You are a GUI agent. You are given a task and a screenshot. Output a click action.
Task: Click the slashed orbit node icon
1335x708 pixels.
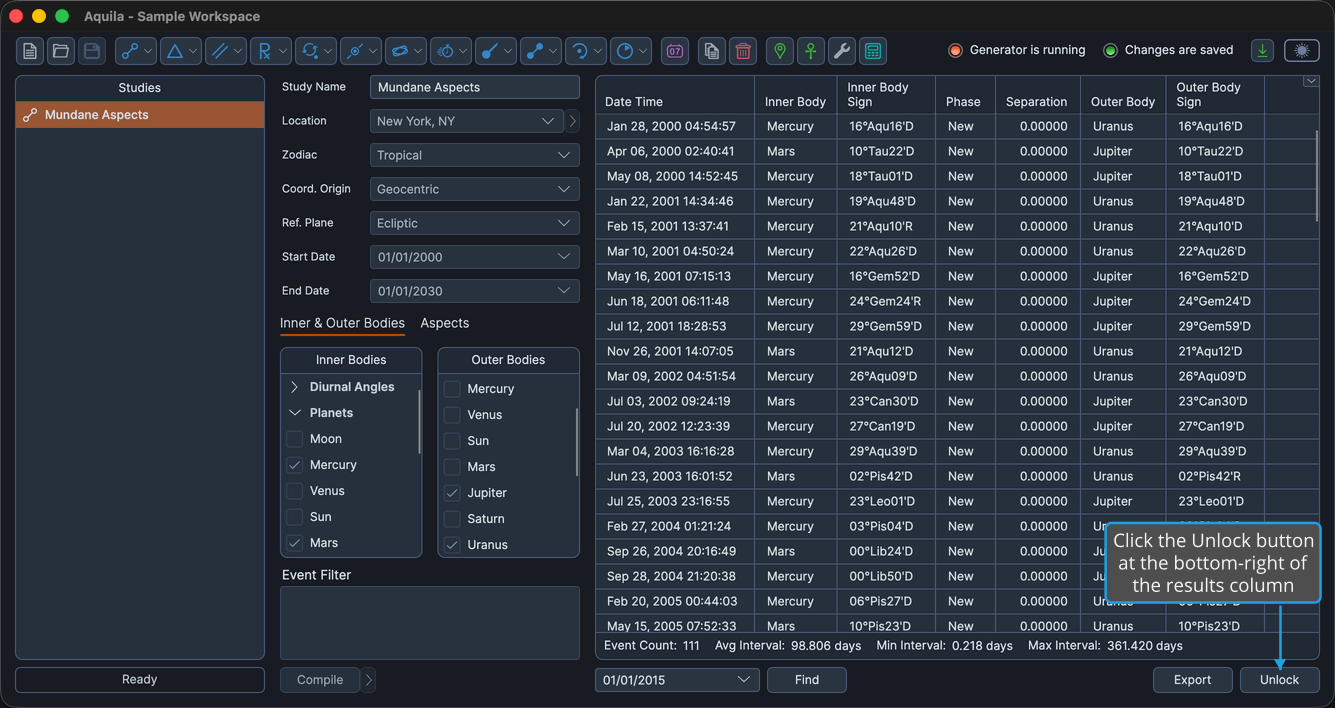(x=361, y=51)
